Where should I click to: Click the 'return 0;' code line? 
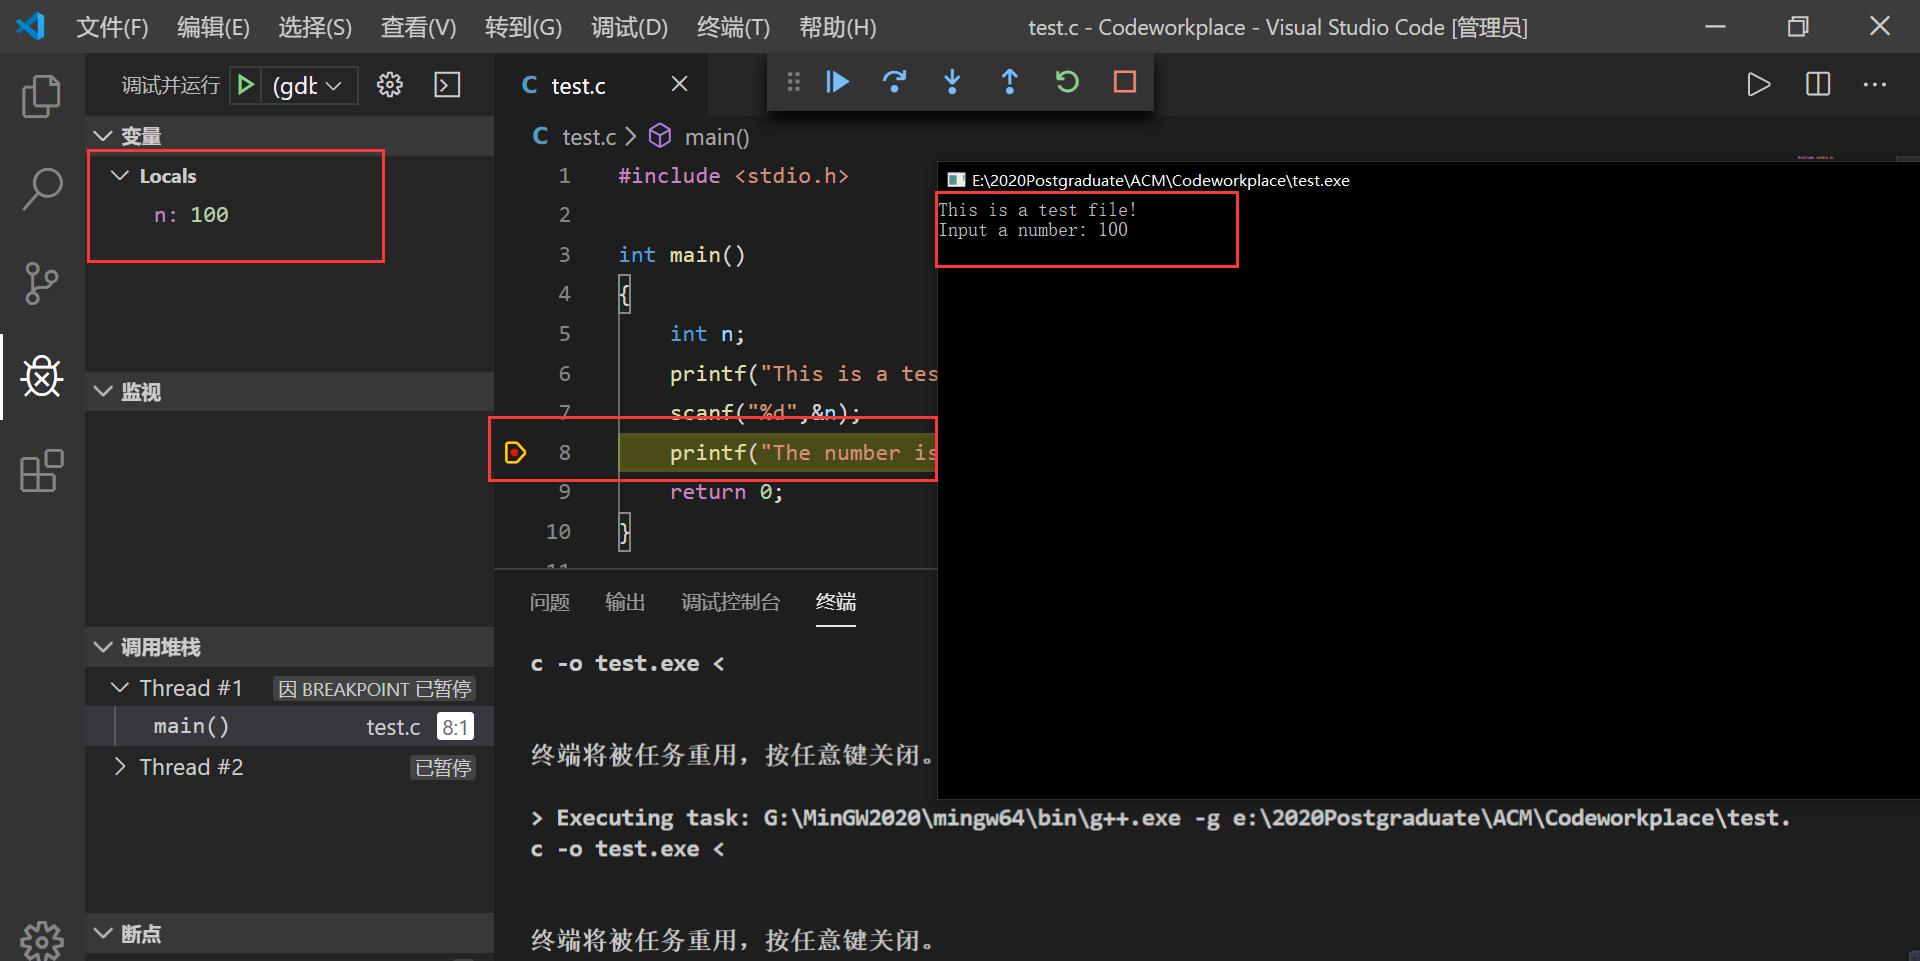[x=726, y=492]
